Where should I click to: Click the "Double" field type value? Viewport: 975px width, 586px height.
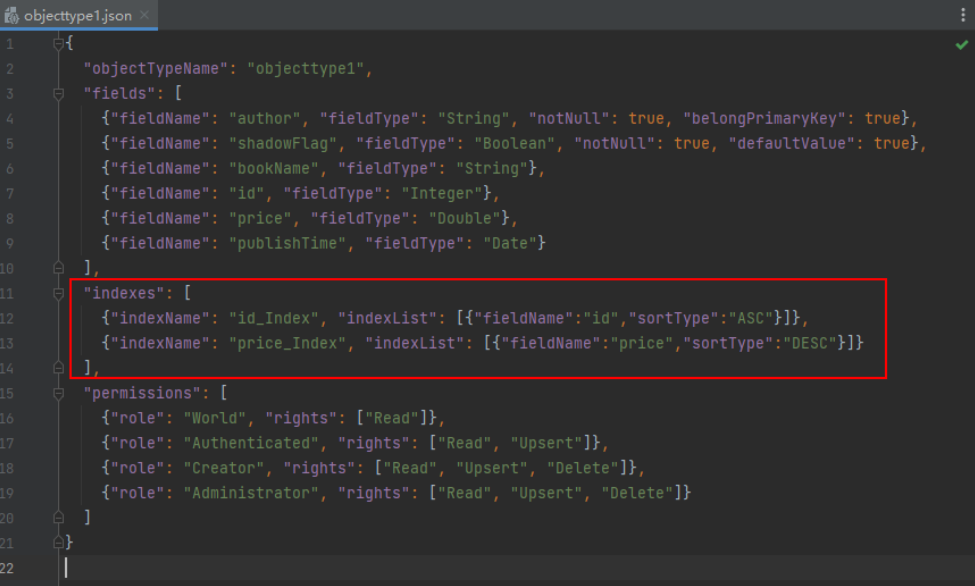click(464, 218)
